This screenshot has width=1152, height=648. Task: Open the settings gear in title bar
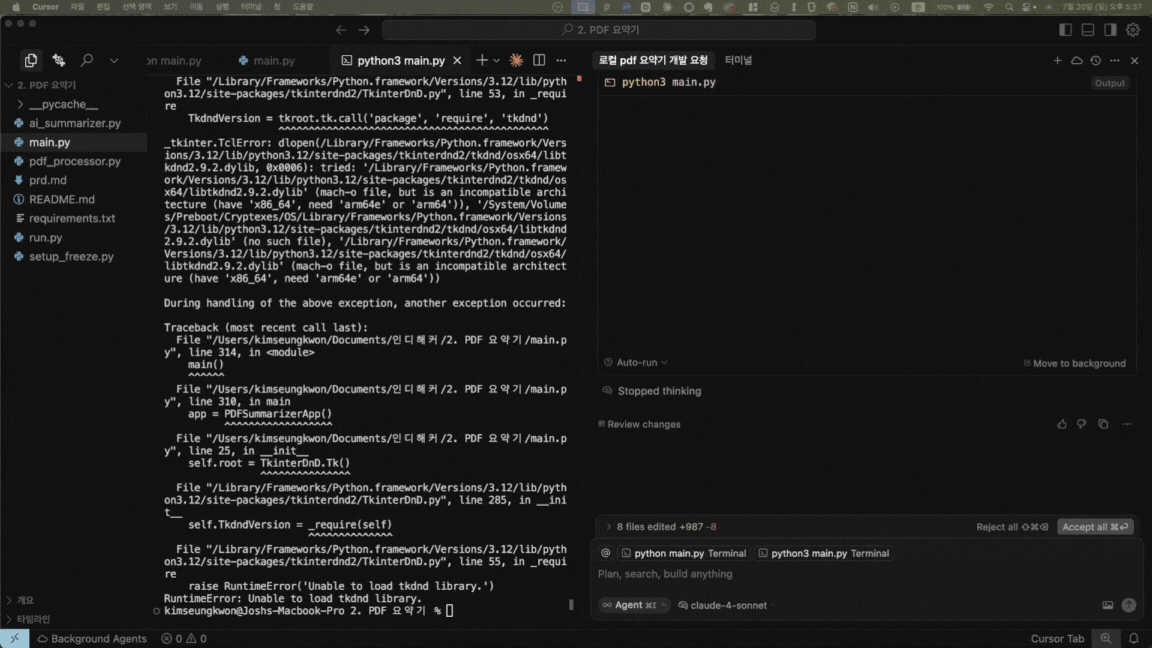coord(1133,30)
